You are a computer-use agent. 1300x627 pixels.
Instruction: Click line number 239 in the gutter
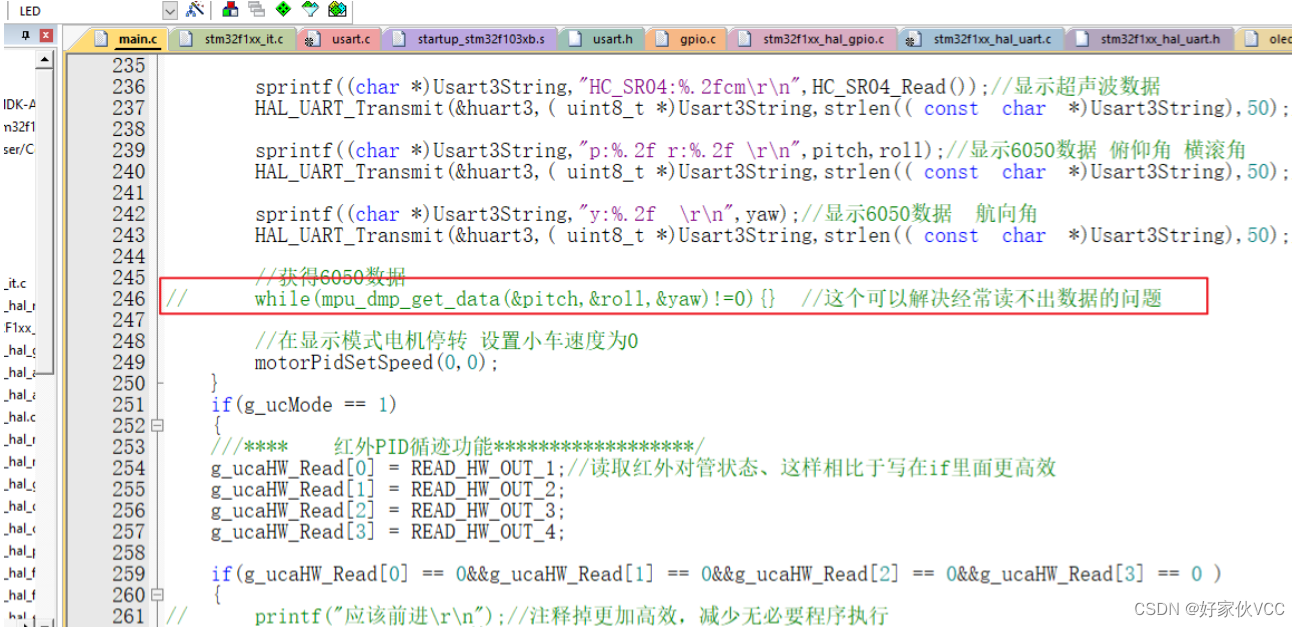pos(127,150)
